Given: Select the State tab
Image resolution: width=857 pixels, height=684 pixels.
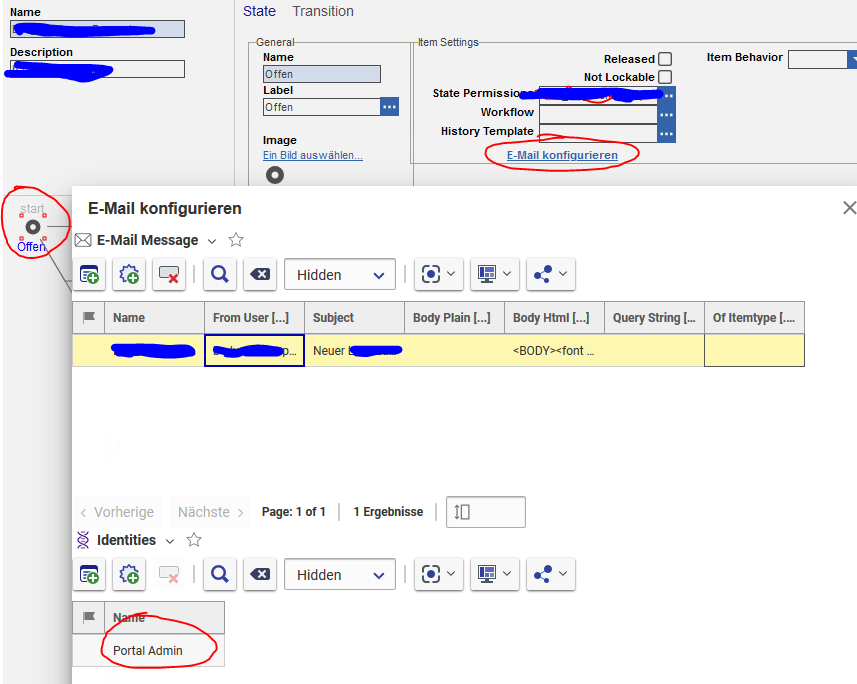Looking at the screenshot, I should point(259,11).
